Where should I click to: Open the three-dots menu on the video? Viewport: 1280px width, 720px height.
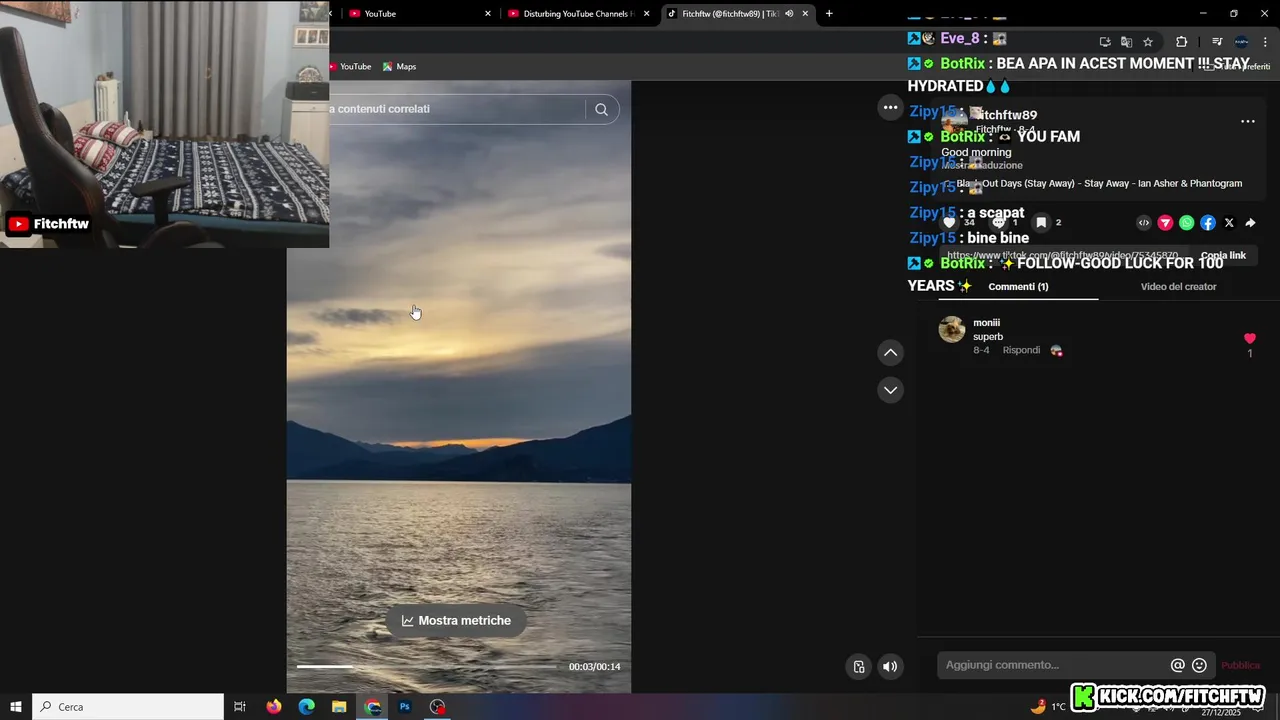[890, 108]
